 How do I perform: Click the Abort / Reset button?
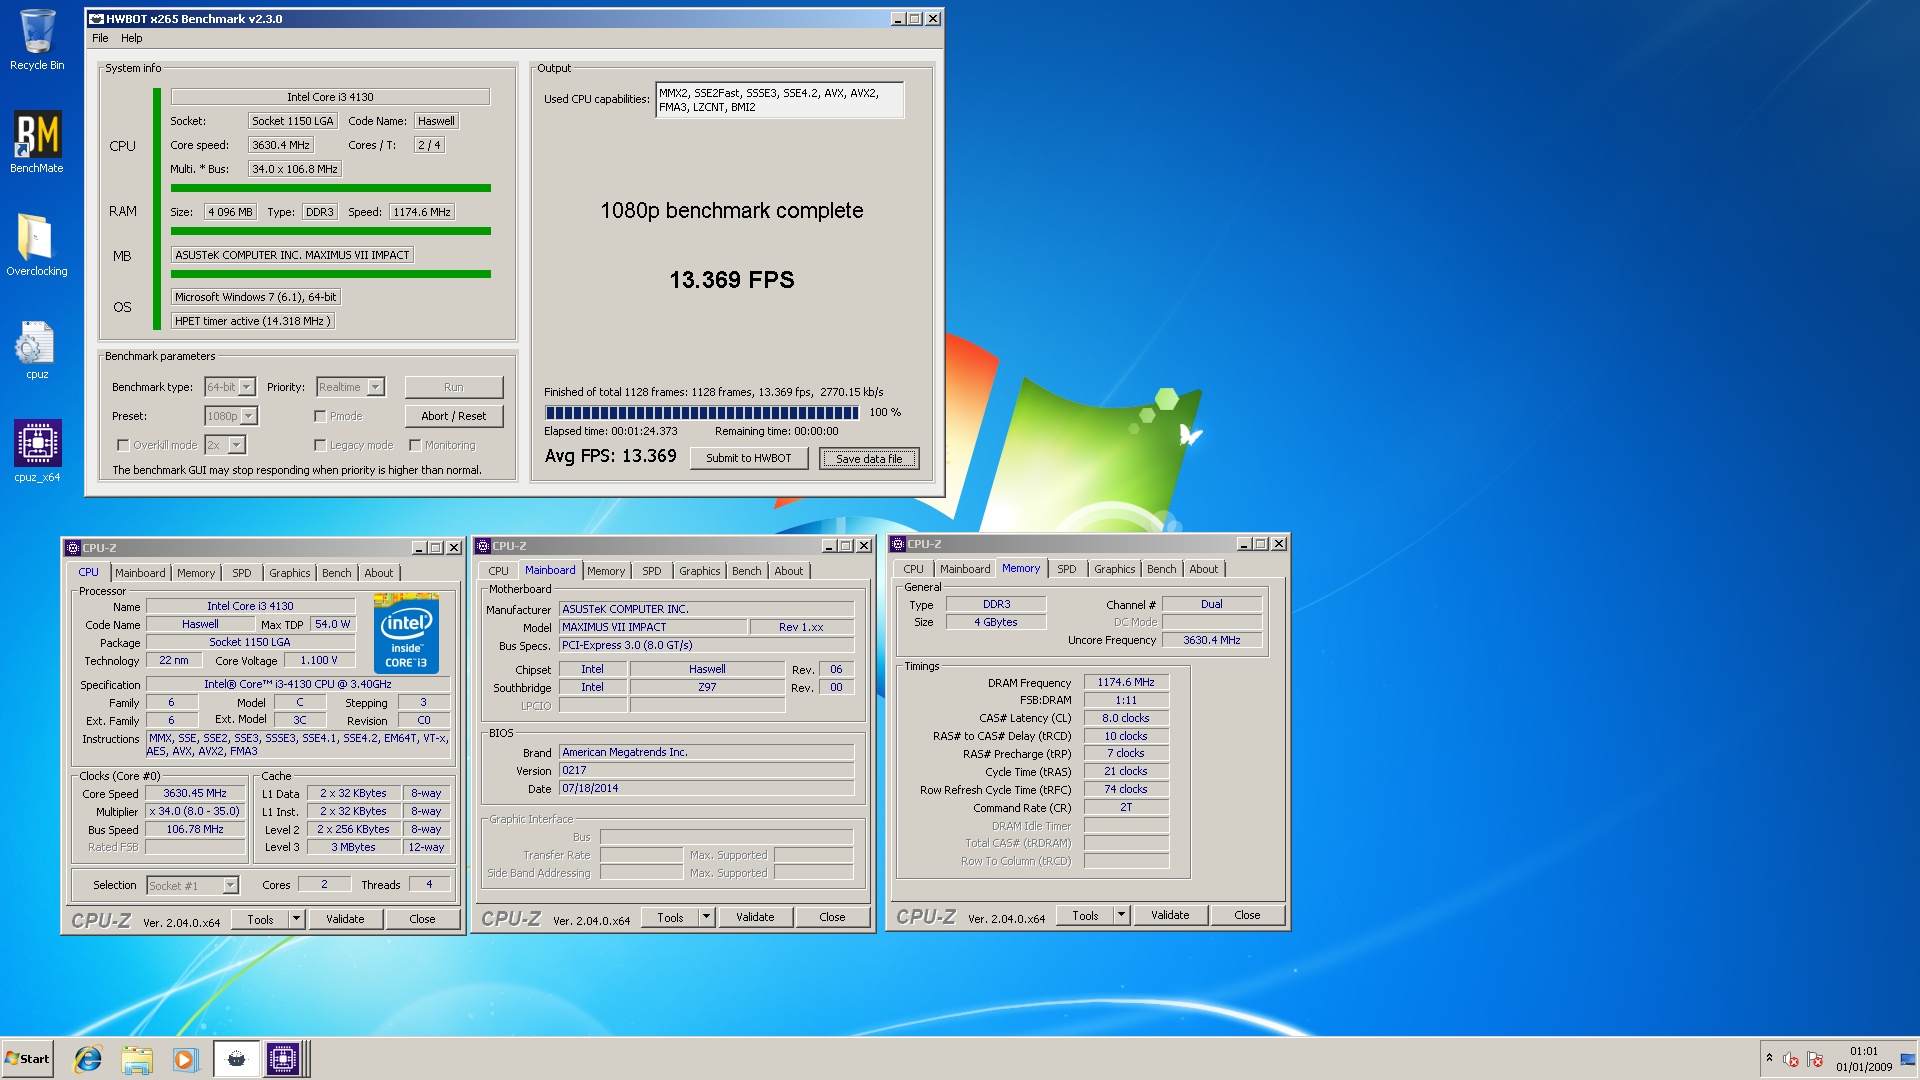click(x=453, y=416)
